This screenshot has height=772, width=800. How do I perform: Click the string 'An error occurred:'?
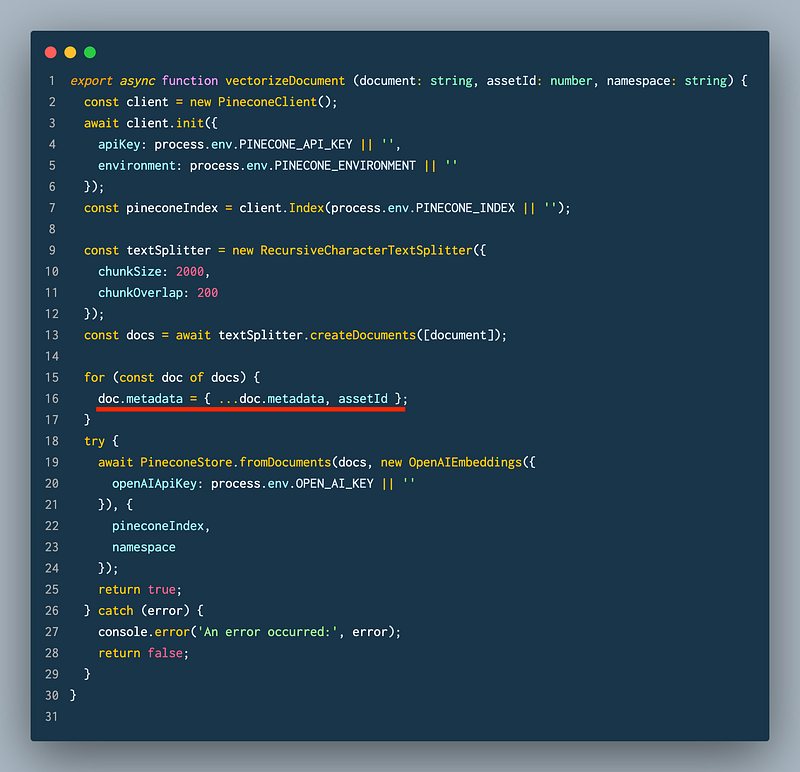point(270,632)
